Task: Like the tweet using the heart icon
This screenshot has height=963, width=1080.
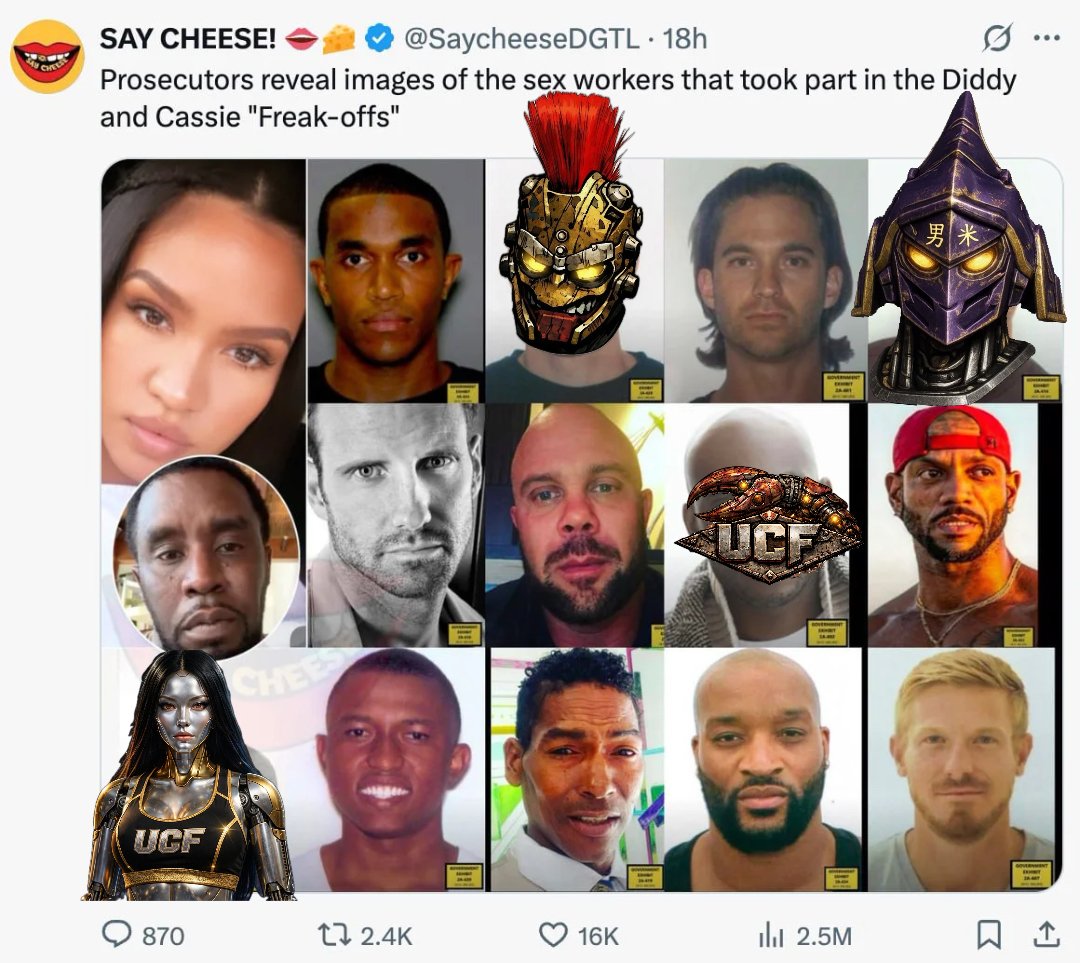Action: (x=553, y=935)
